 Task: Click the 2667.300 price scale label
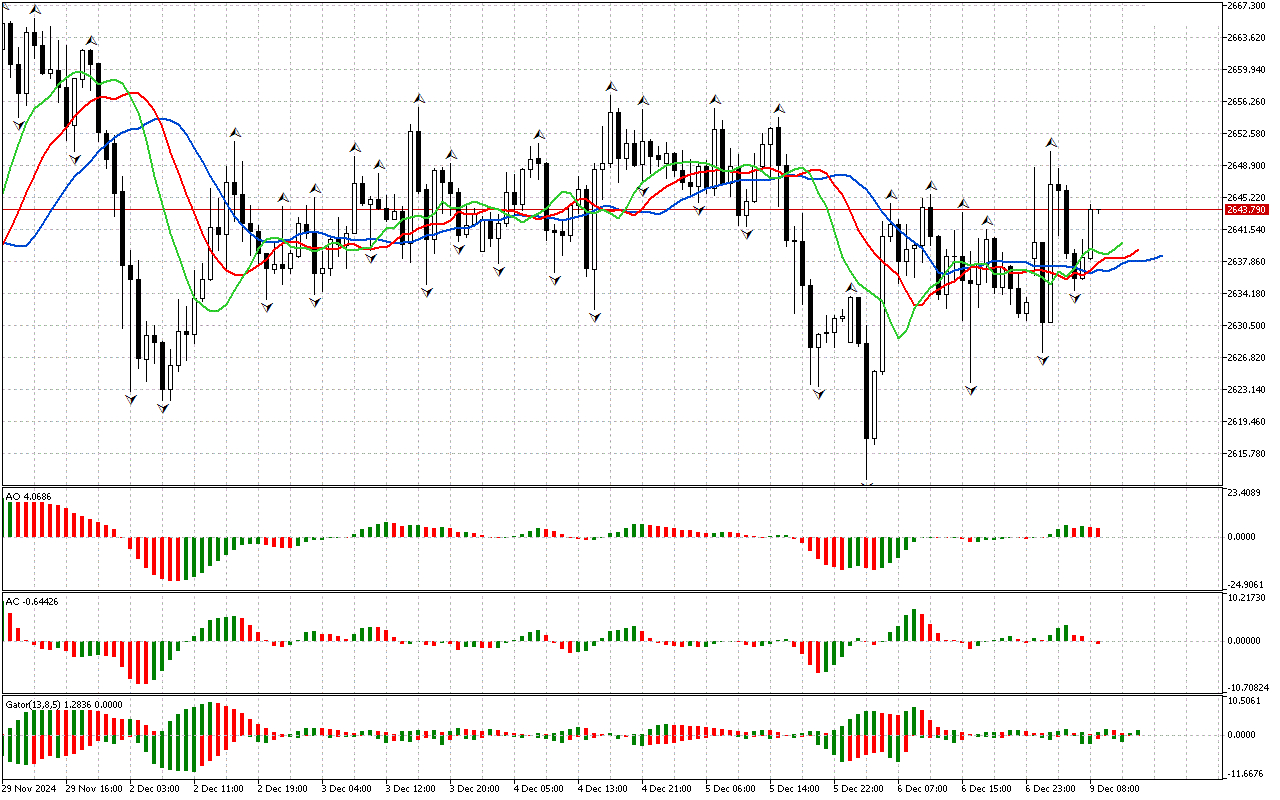1246,5
